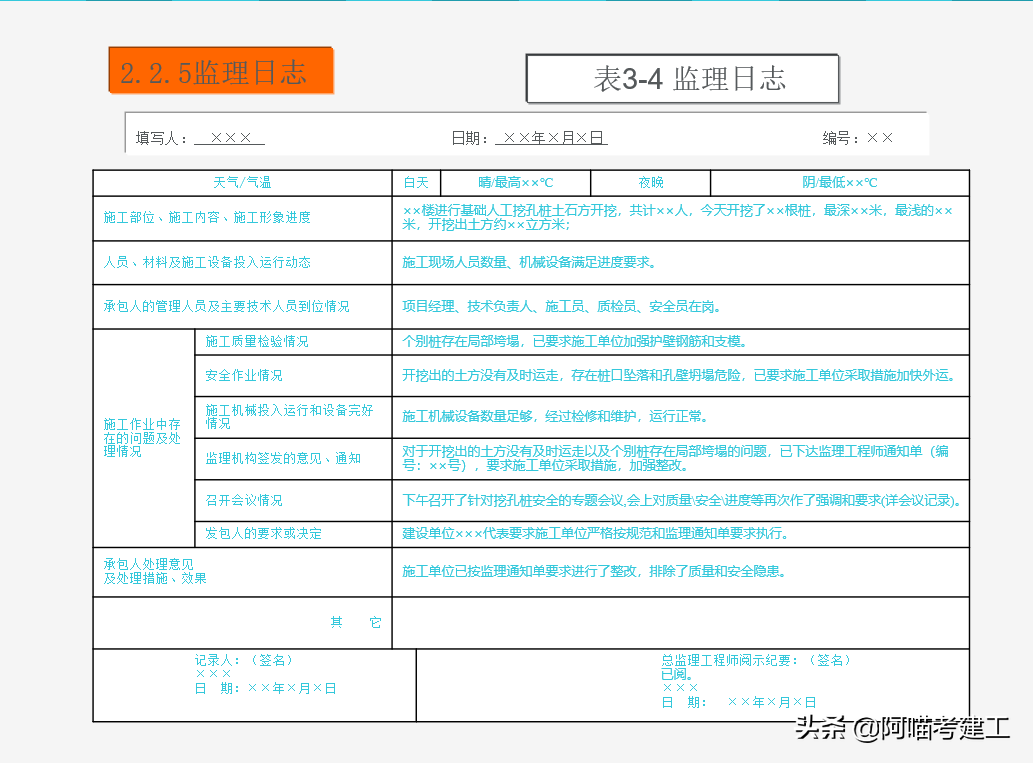The width and height of the screenshot is (1033, 763).
Task: Click the 天气/气温 header cell
Action: (241, 183)
